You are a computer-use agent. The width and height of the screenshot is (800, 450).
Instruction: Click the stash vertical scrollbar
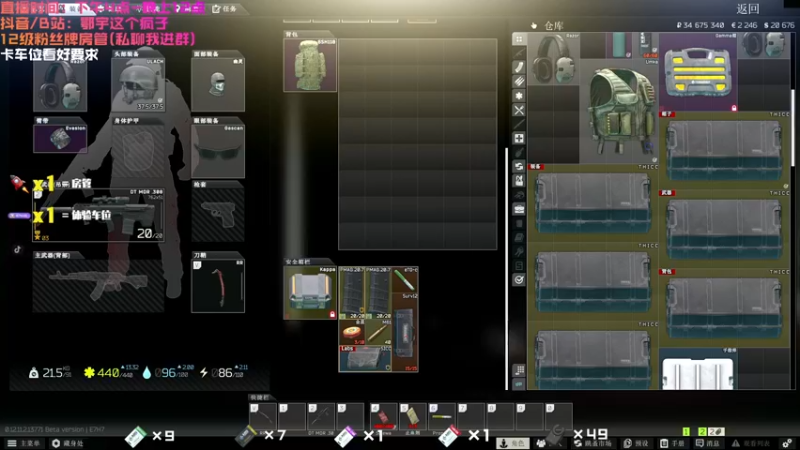click(792, 128)
